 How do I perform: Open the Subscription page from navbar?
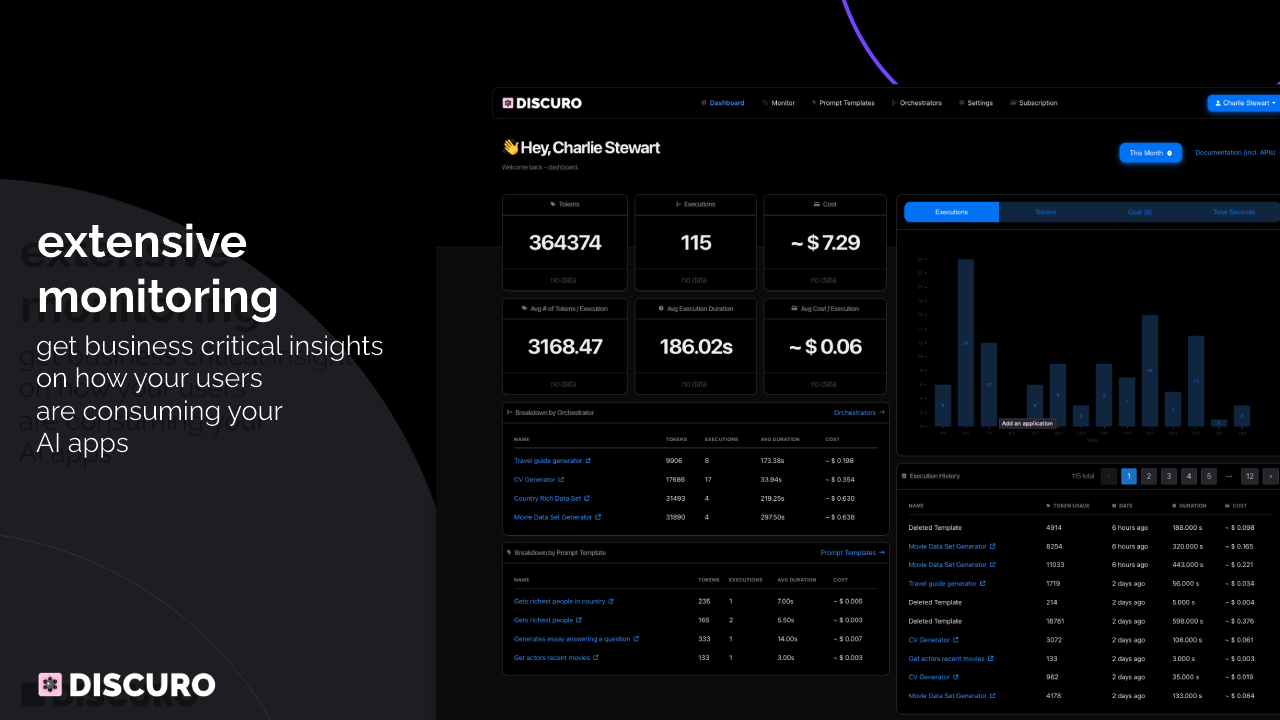click(x=1034, y=103)
